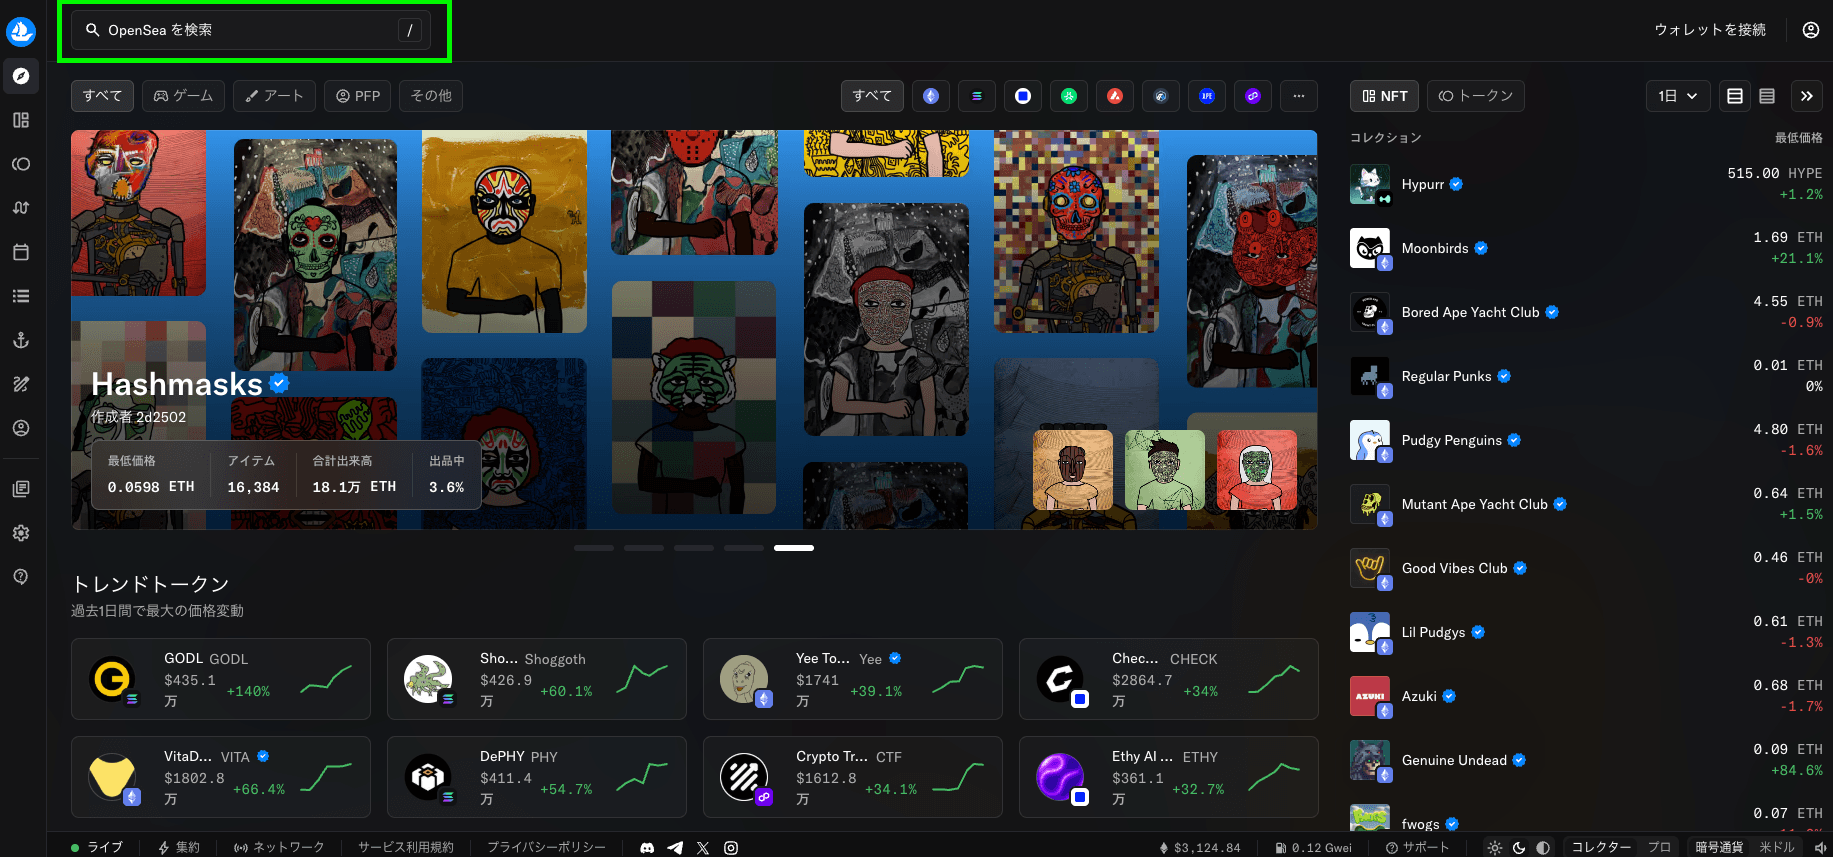The width and height of the screenshot is (1833, 857).
Task: Open Instagram icon in footer
Action: [x=731, y=847]
